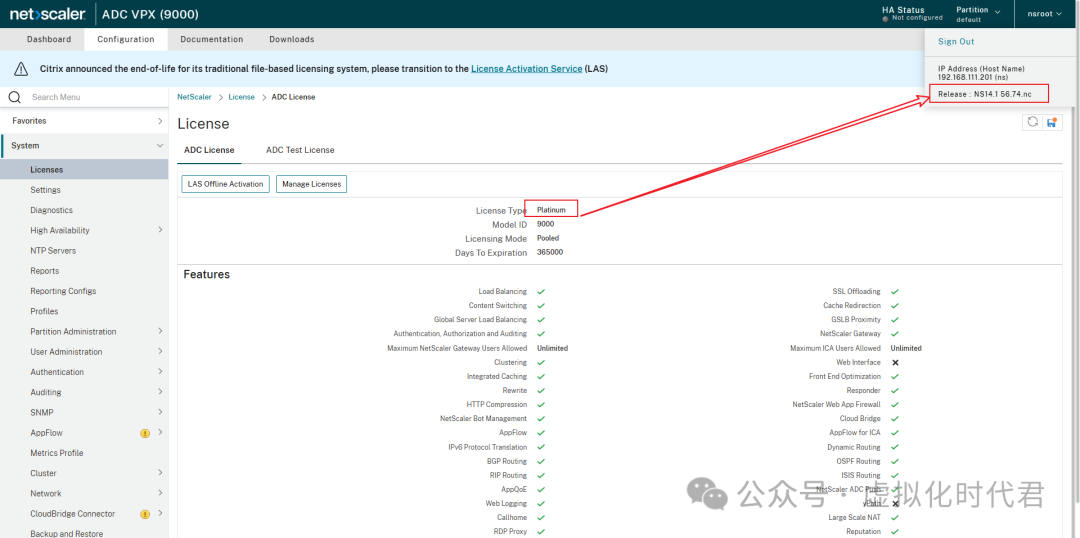This screenshot has height=538, width=1080.
Task: Click the Clustering checkmark
Action: 541,362
